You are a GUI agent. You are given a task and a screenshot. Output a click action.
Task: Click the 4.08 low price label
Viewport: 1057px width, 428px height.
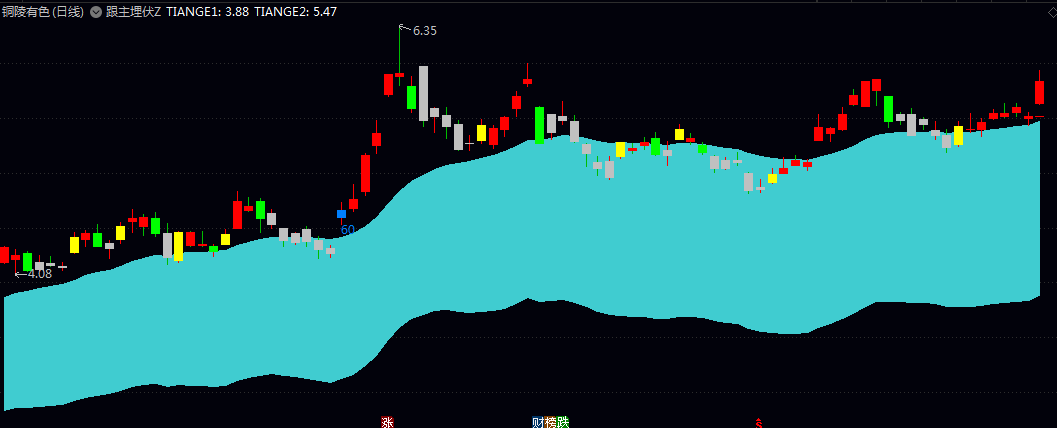tap(39, 274)
